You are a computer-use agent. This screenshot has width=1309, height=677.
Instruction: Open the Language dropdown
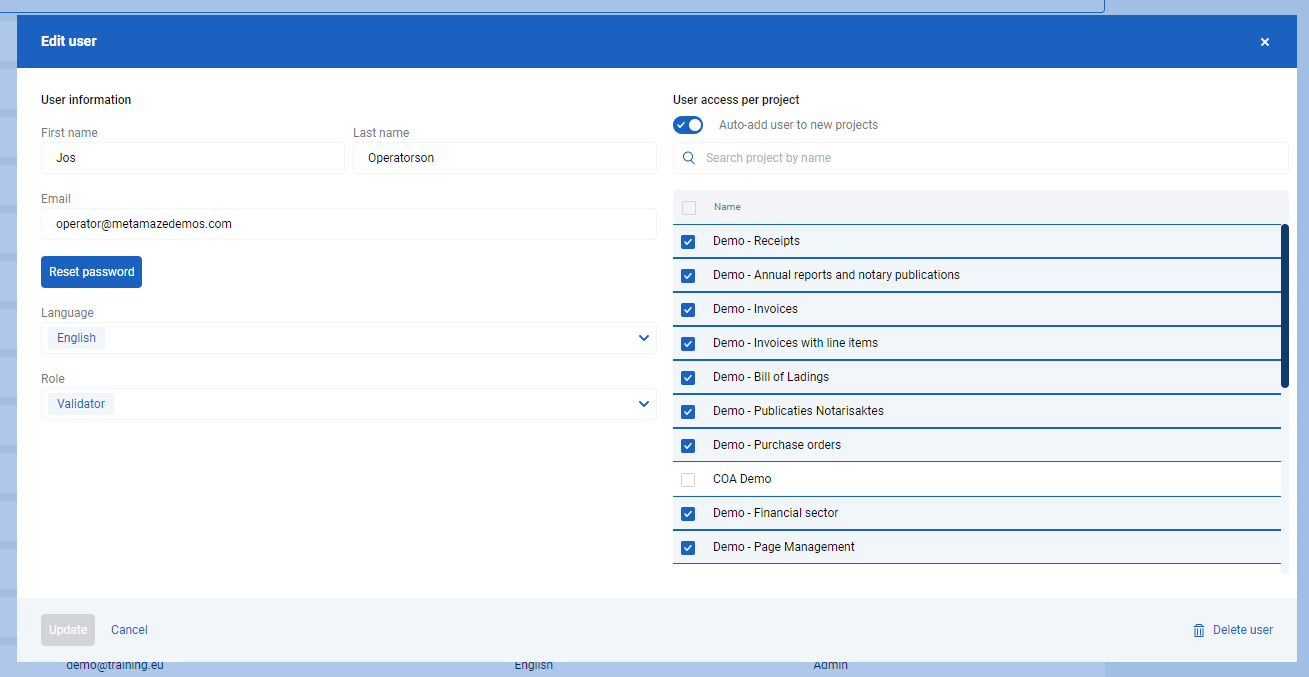(x=349, y=338)
